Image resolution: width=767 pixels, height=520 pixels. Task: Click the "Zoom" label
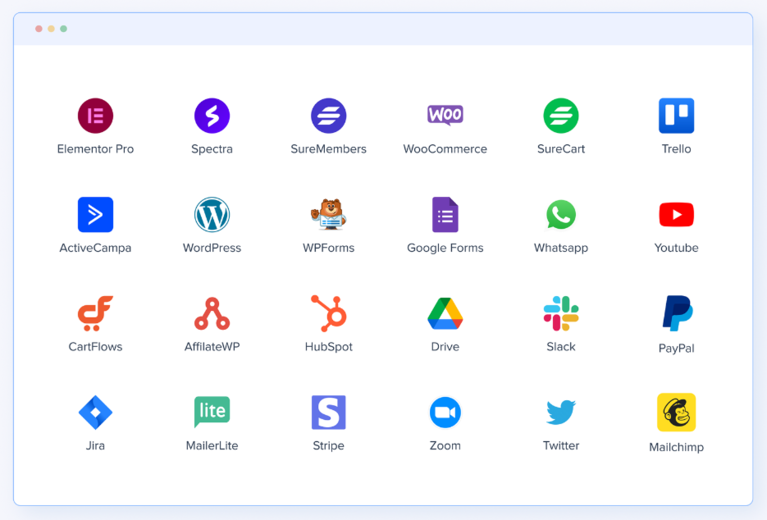point(445,445)
